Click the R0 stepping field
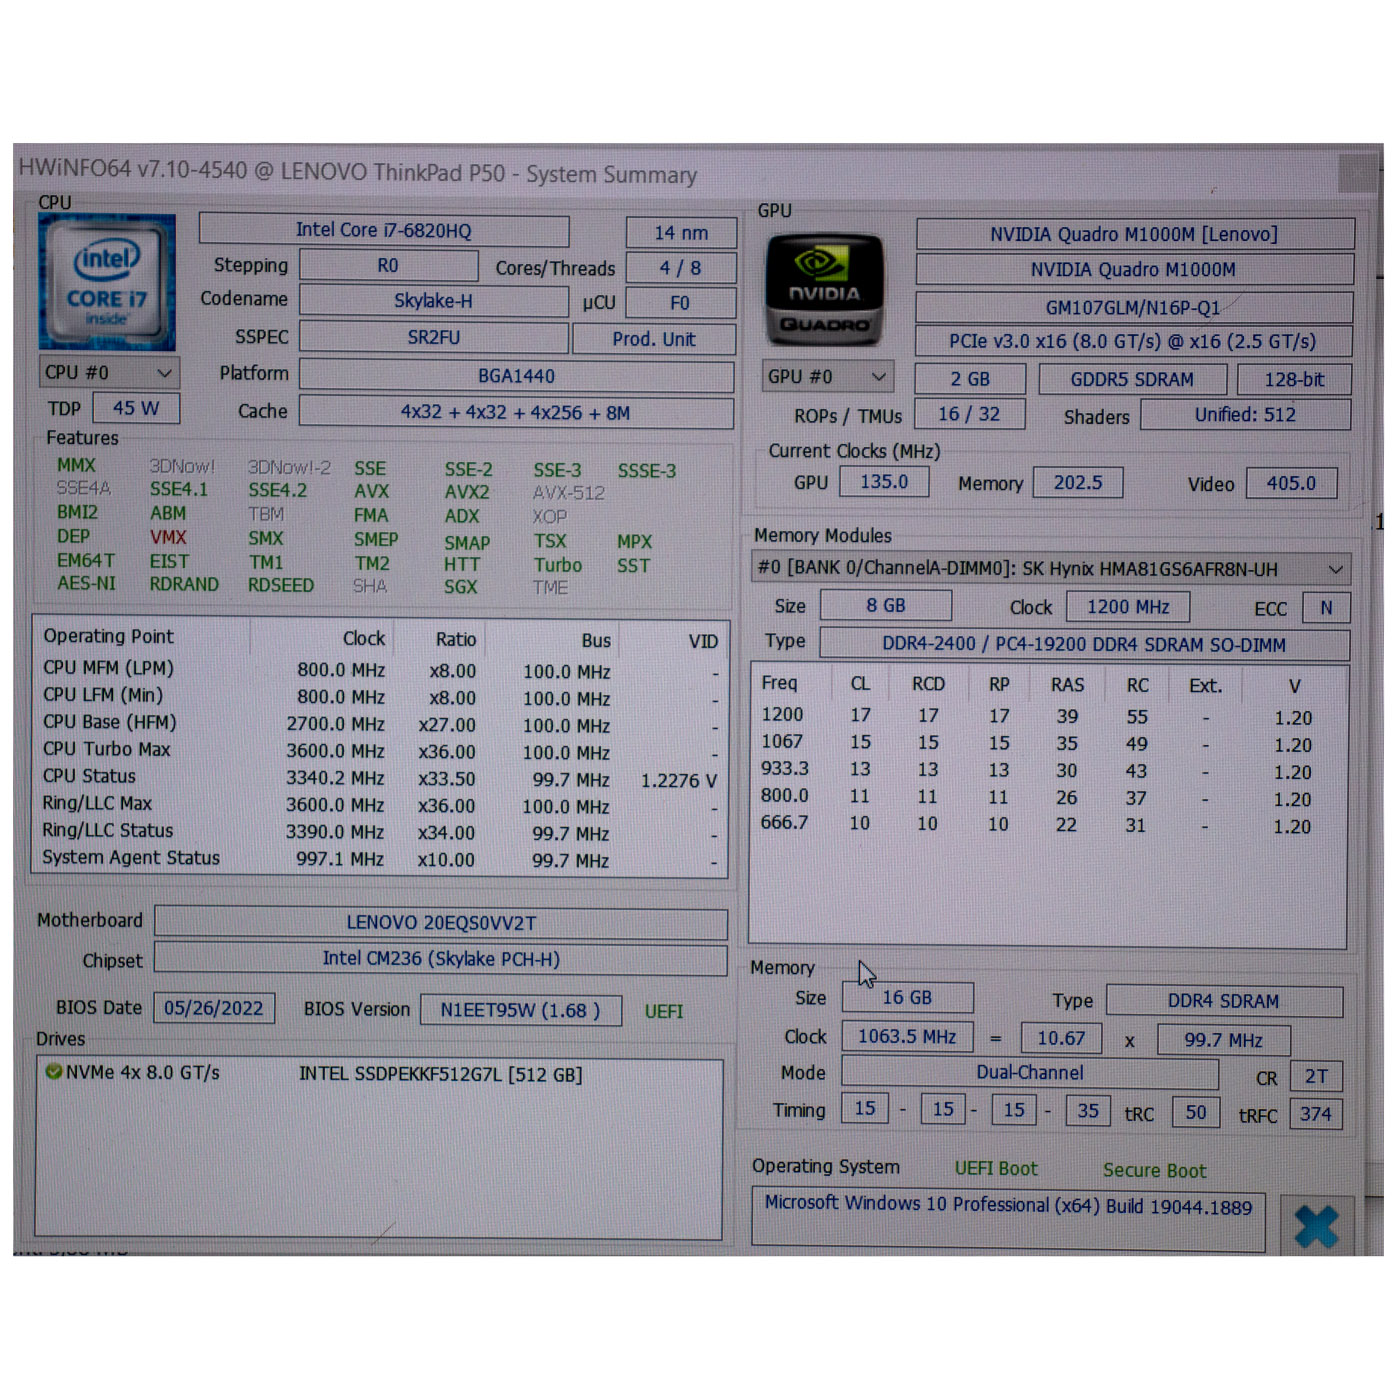1400x1400 pixels. [388, 265]
